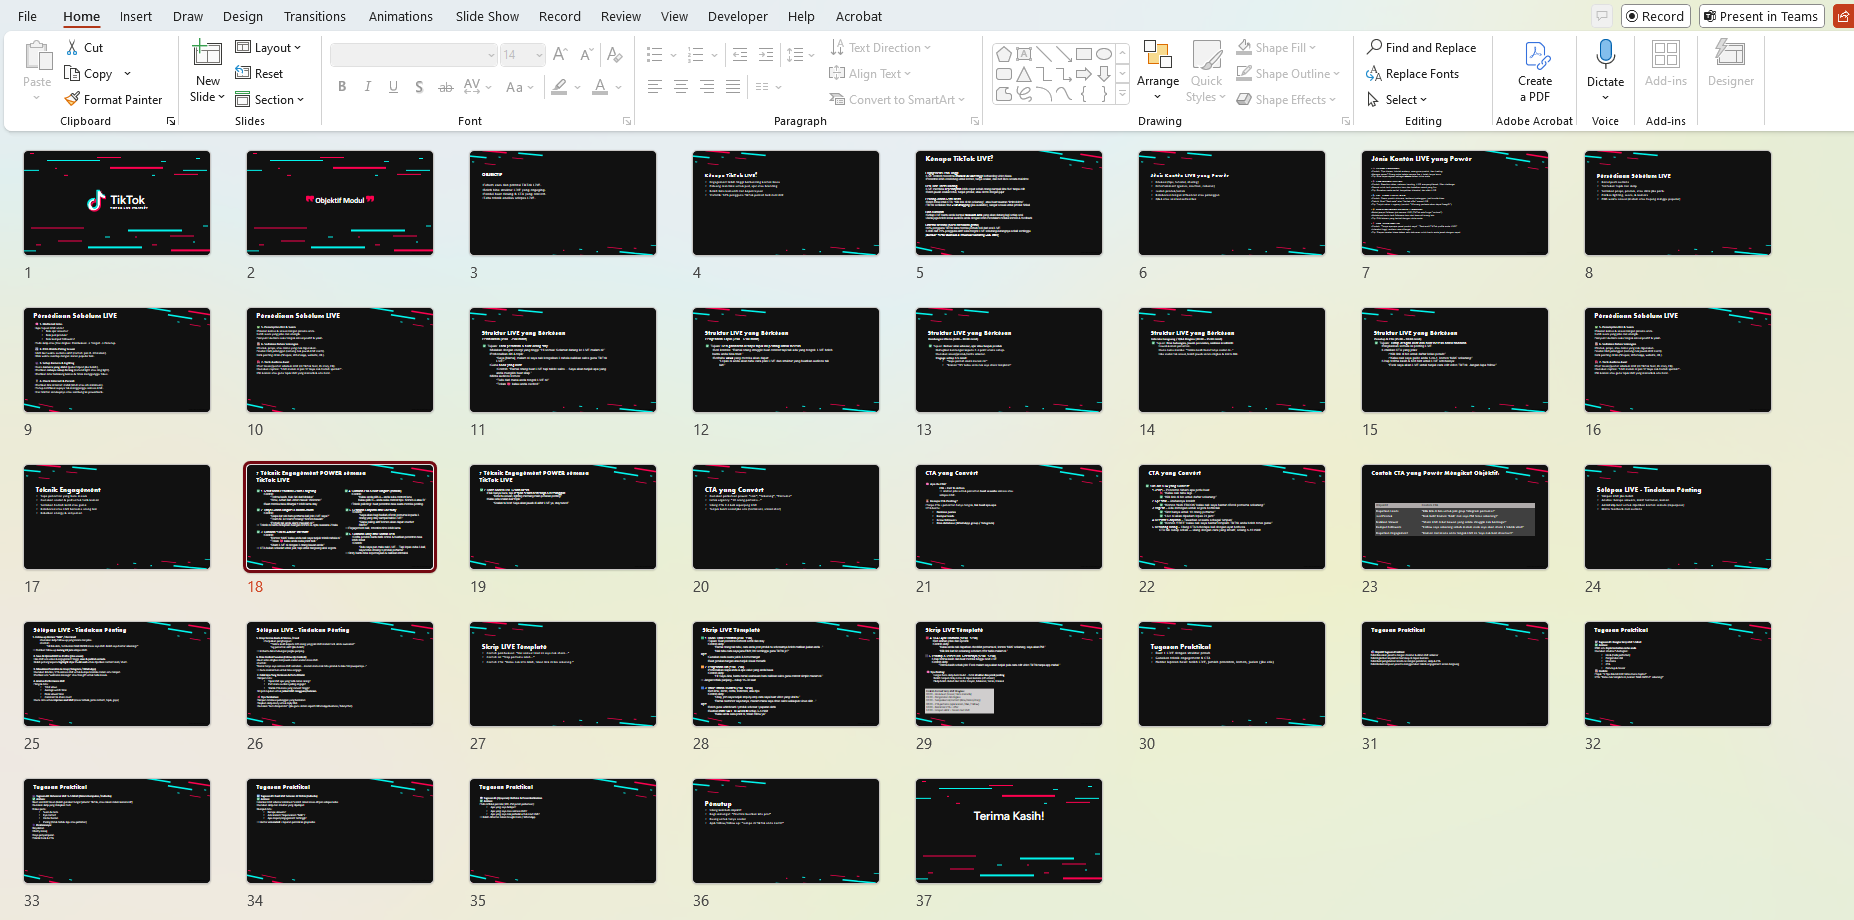Screen dimensions: 1854x920
Task: Toggle Align Left paragraph
Action: pos(654,87)
